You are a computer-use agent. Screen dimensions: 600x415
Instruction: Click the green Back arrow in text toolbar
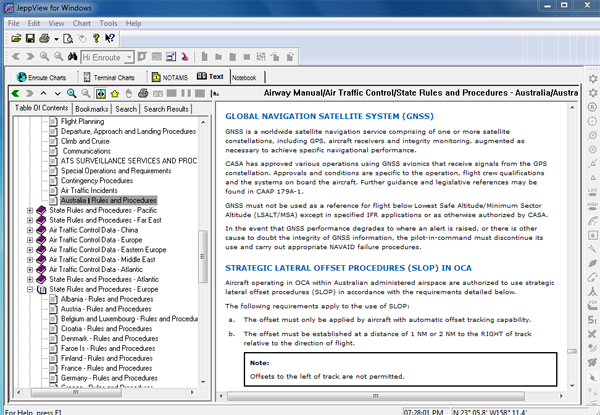coord(16,93)
